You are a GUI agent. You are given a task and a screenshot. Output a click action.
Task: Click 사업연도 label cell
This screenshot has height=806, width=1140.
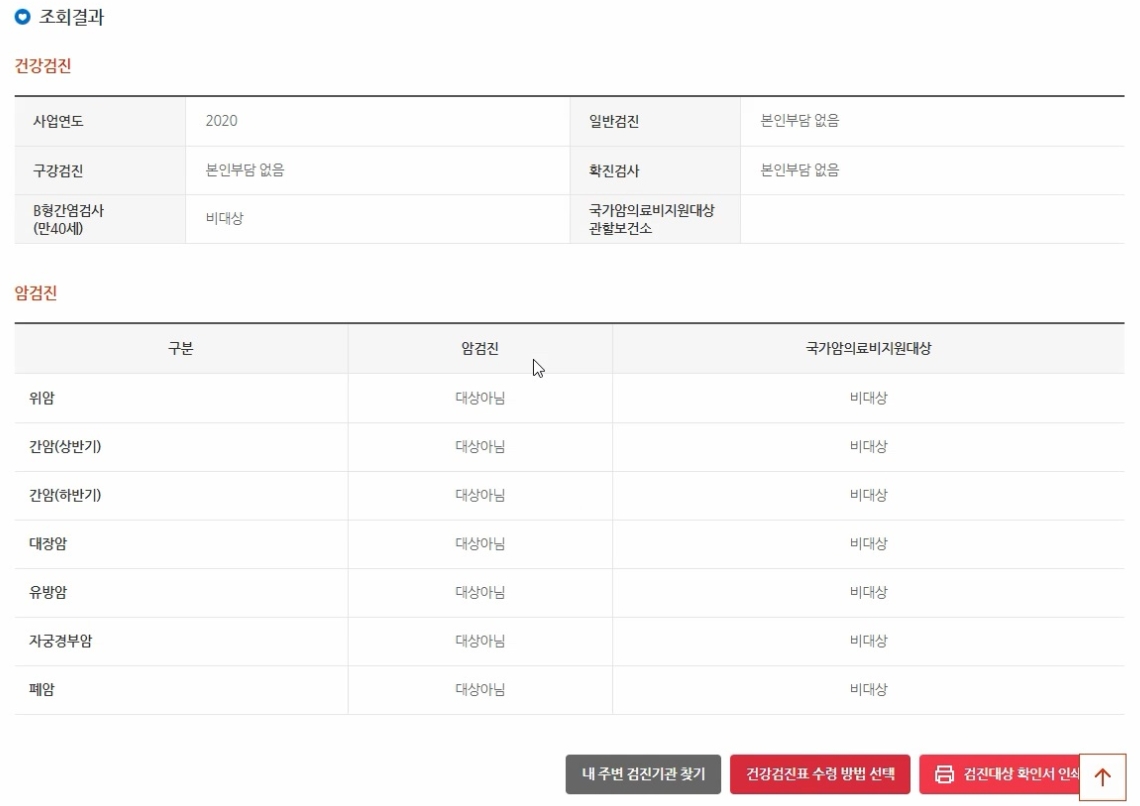coord(100,121)
